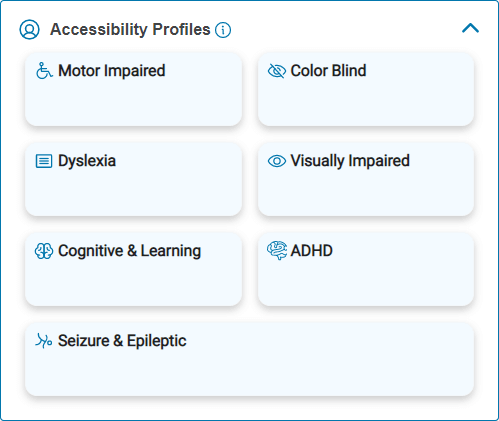Click the ADHD brain icon
499x421 pixels.
coord(277,250)
